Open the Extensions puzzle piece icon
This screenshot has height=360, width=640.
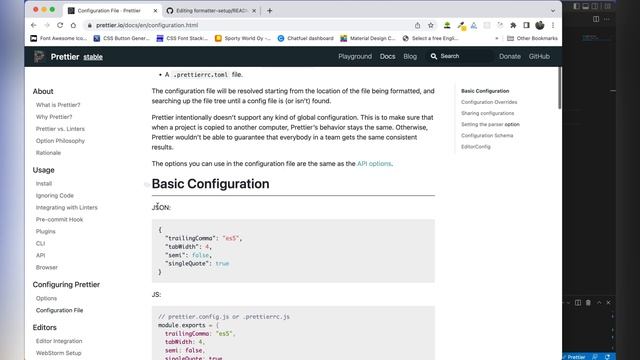click(513, 25)
